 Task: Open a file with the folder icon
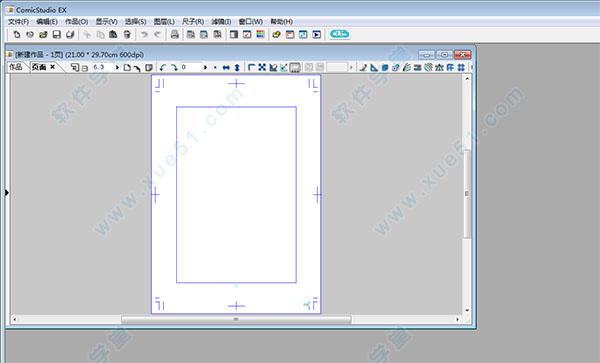coord(43,34)
